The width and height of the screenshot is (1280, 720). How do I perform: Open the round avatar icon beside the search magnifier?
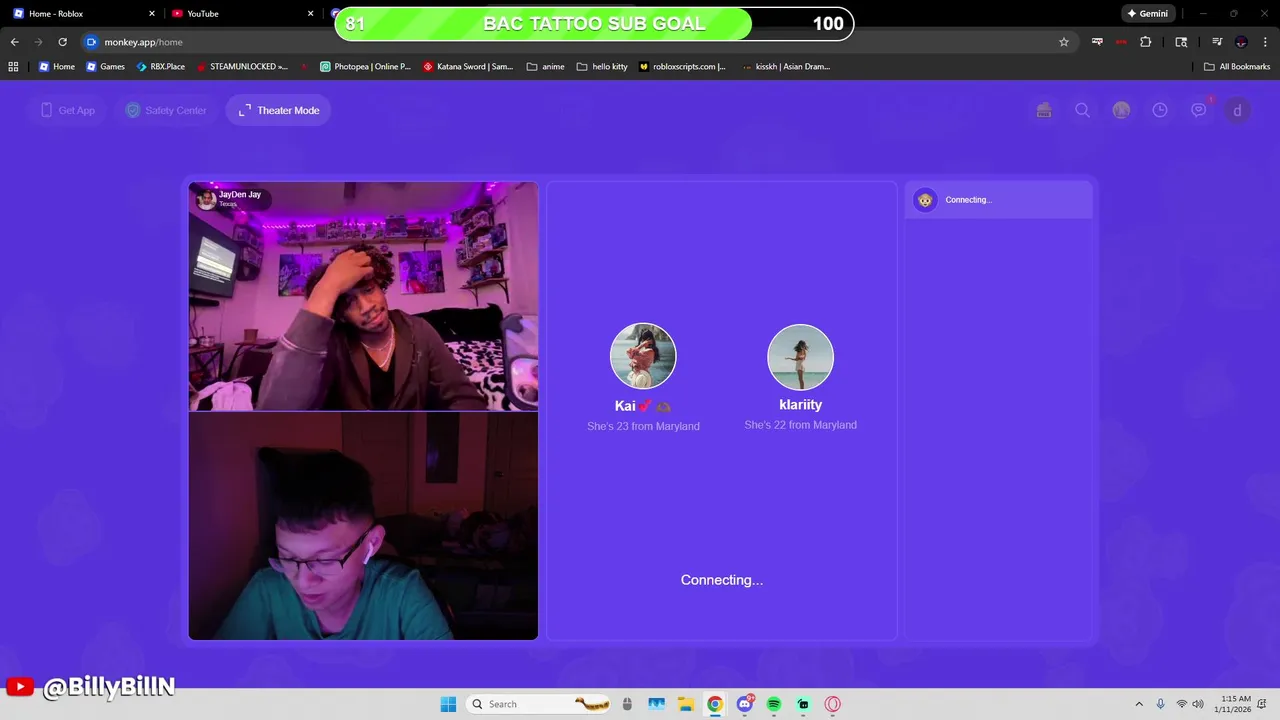click(1121, 110)
